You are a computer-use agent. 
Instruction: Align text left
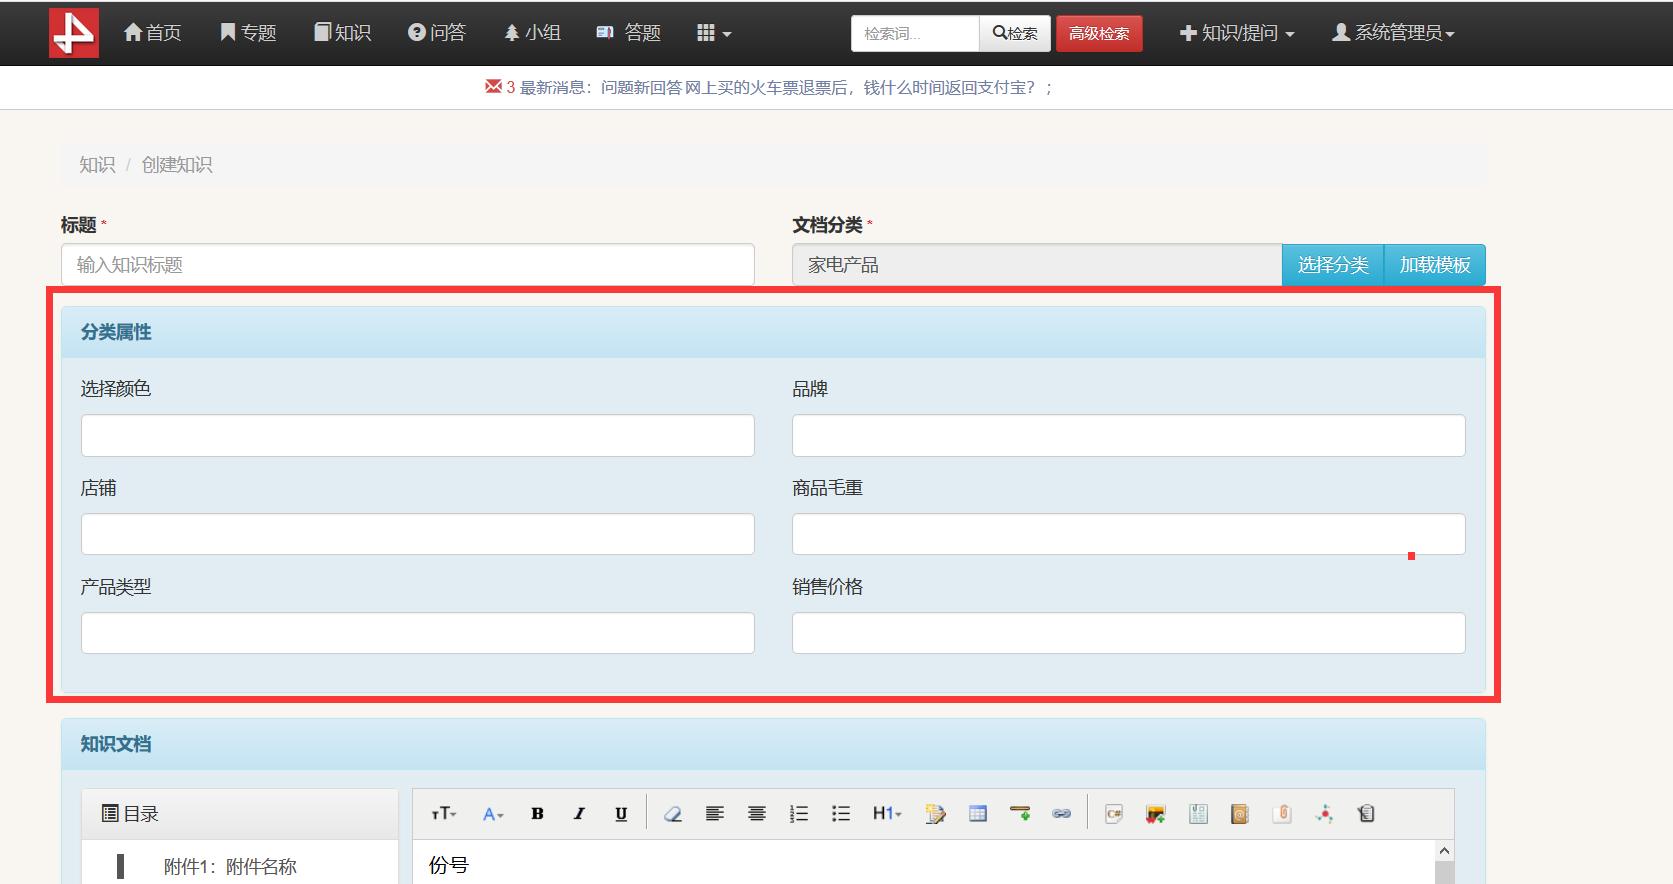[x=715, y=814]
